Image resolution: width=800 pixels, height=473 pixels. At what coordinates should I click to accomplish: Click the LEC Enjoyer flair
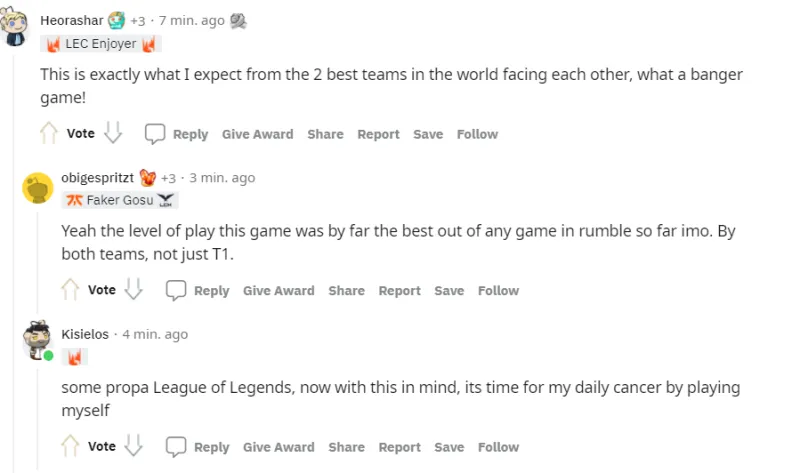click(100, 44)
